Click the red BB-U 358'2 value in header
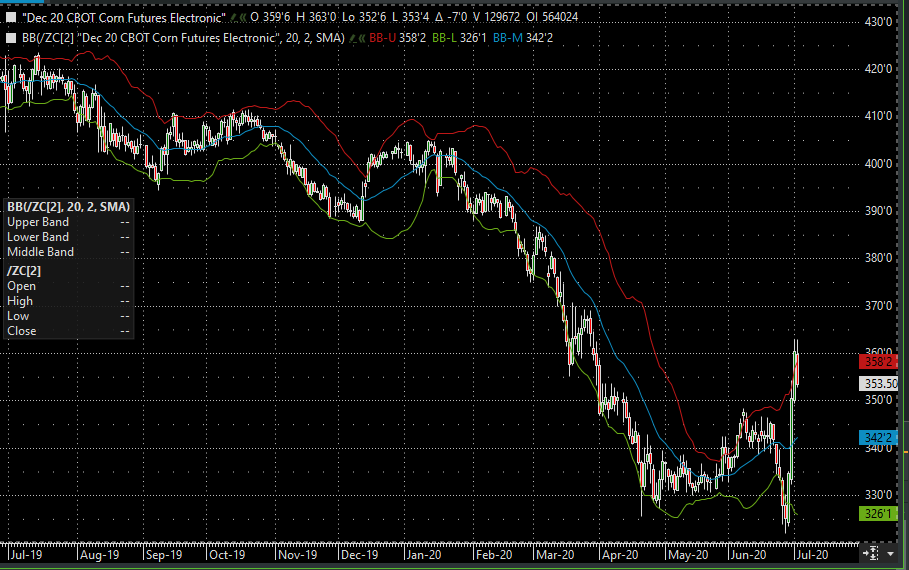Viewport: 909px width, 570px height. click(397, 38)
